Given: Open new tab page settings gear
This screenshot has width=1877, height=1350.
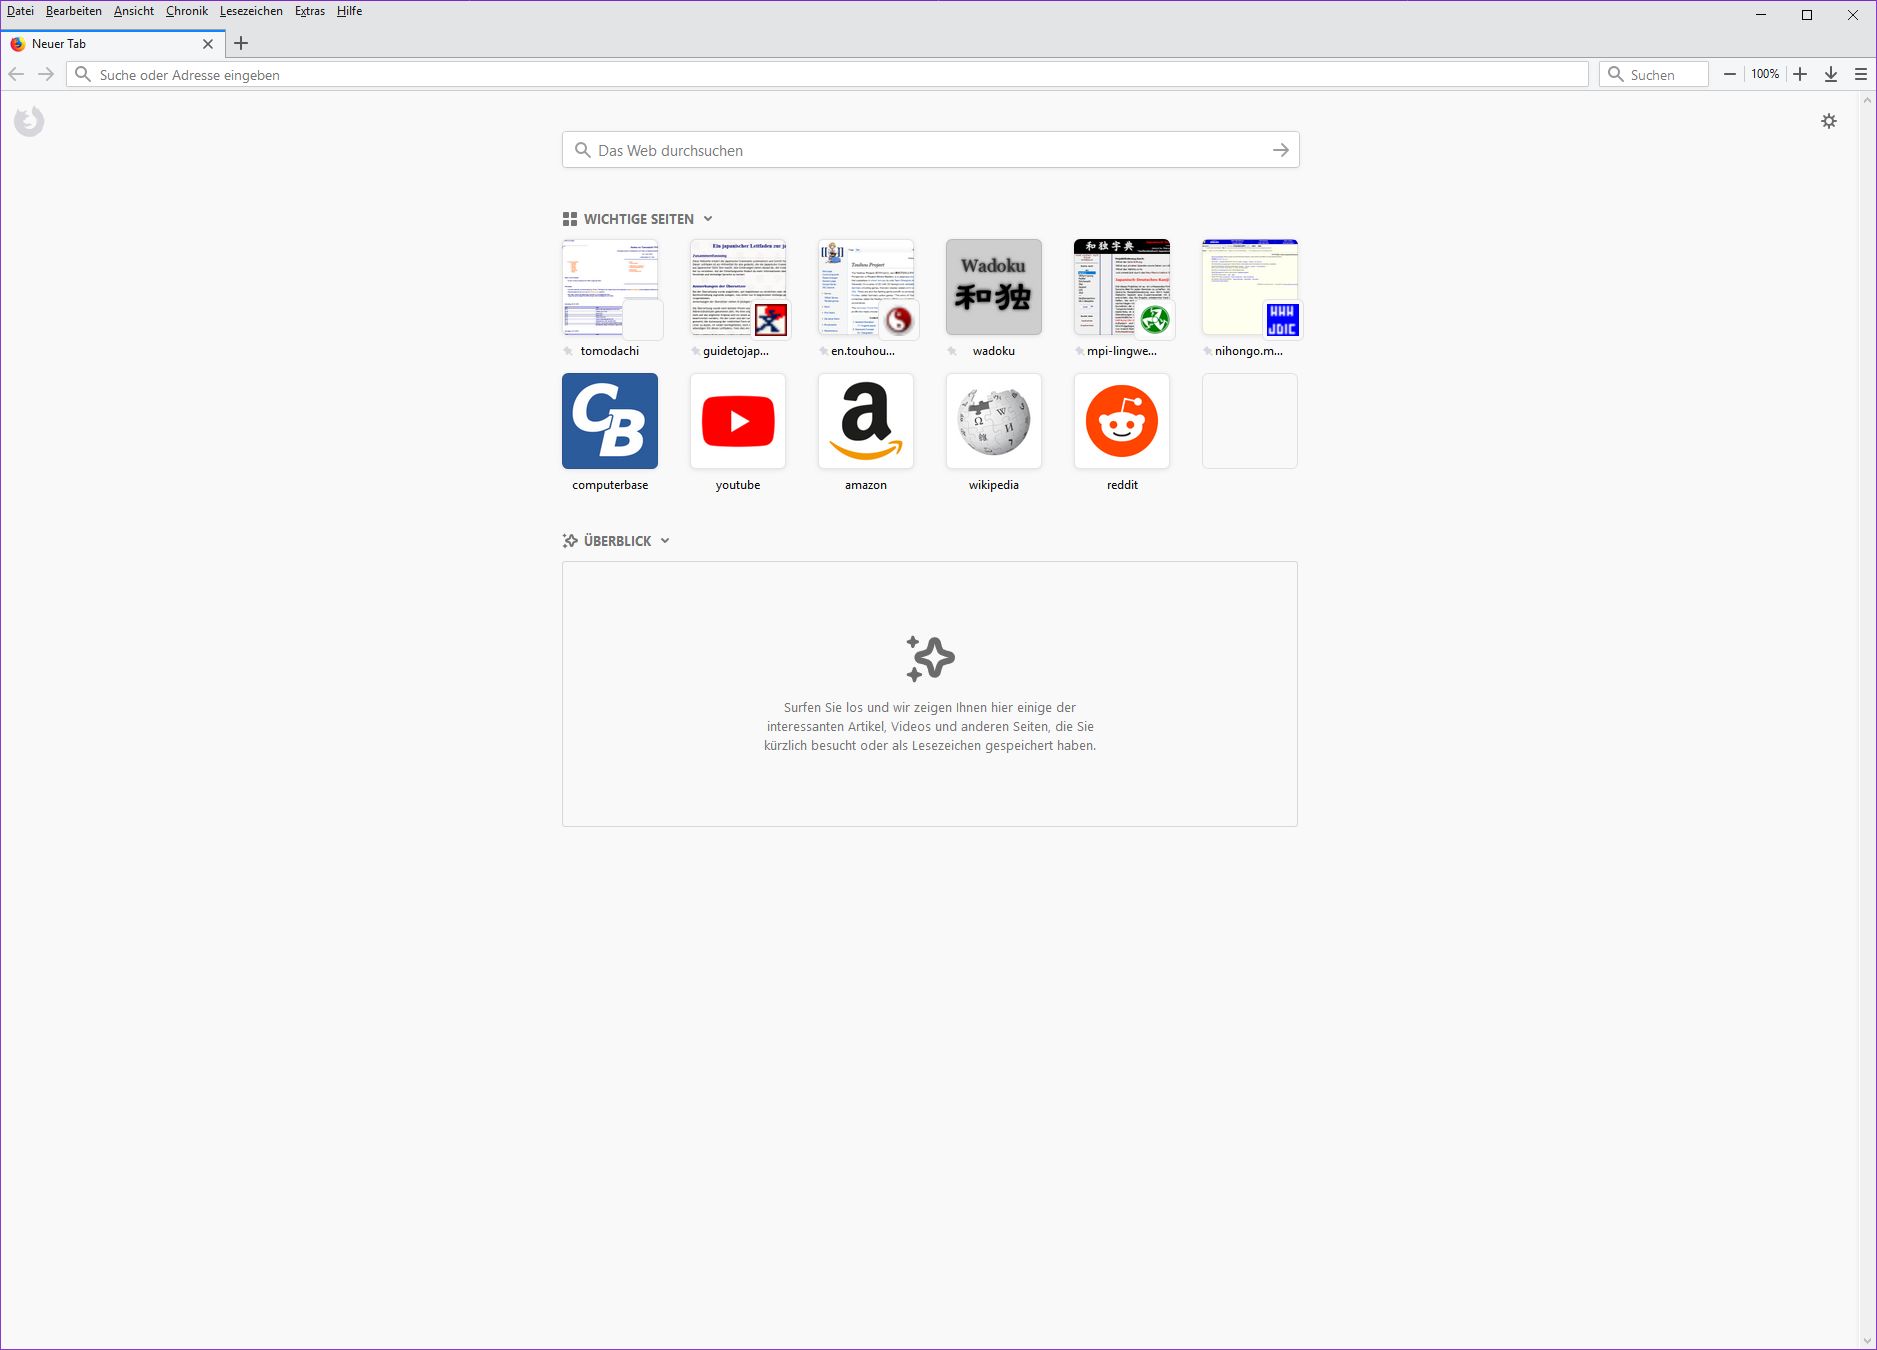Looking at the screenshot, I should click(x=1829, y=121).
